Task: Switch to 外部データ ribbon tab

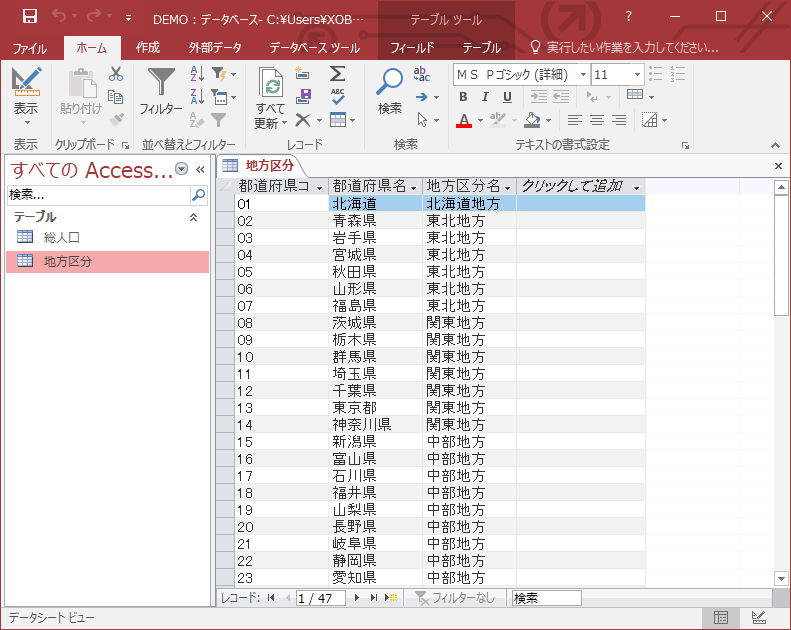Action: 215,48
